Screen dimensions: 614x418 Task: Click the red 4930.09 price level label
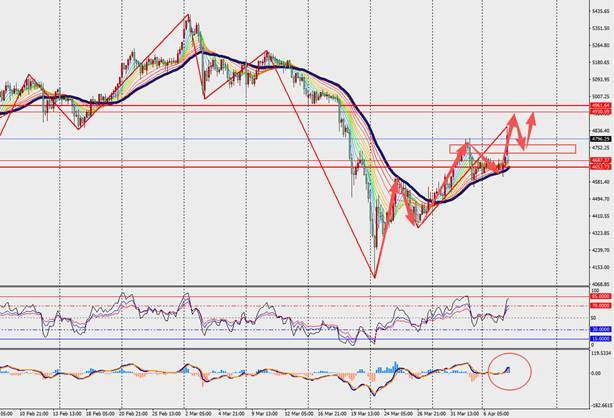(599, 110)
